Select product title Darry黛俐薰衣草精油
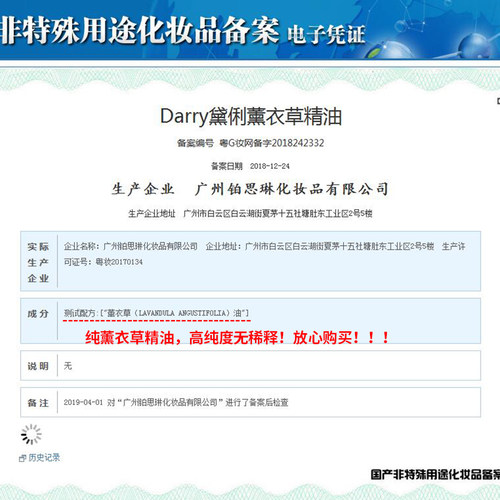Viewport: 500px width, 500px height. tap(251, 116)
